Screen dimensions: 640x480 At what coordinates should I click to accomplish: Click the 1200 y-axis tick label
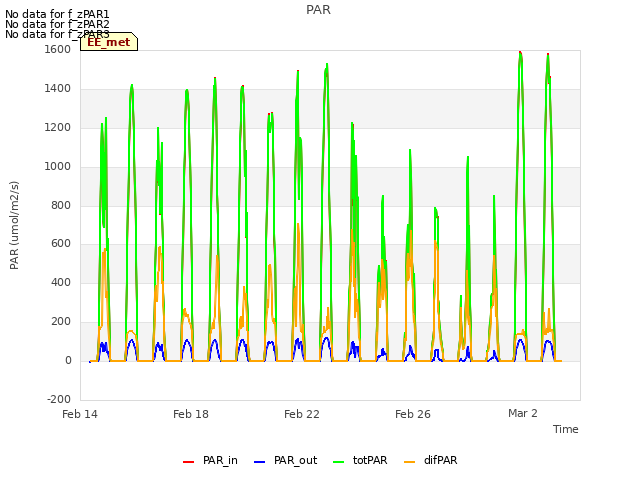(x=58, y=128)
